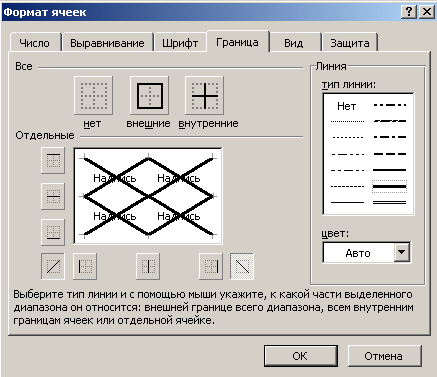Viewport: 437px width, 377px height.
Task: Toggle the top border button
Action: [x=53, y=161]
